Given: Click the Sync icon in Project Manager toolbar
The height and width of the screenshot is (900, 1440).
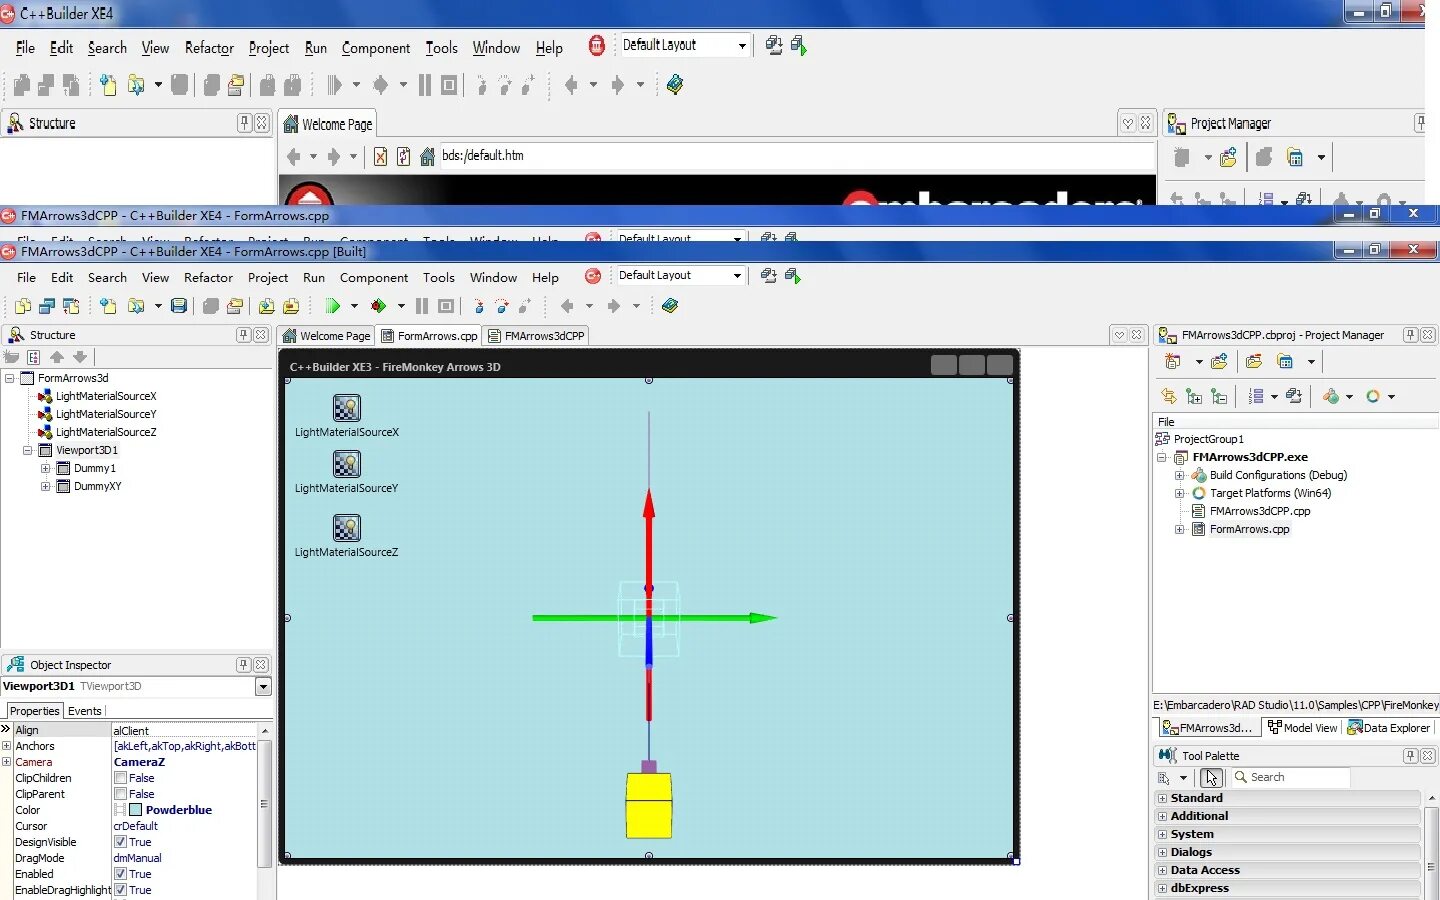Looking at the screenshot, I should point(1168,396).
